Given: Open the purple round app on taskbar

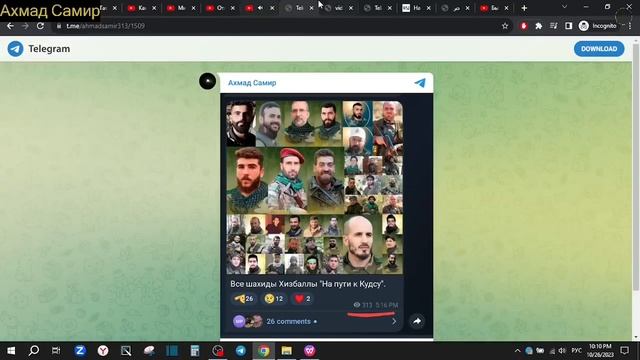Looking at the screenshot, I should click(310, 351).
